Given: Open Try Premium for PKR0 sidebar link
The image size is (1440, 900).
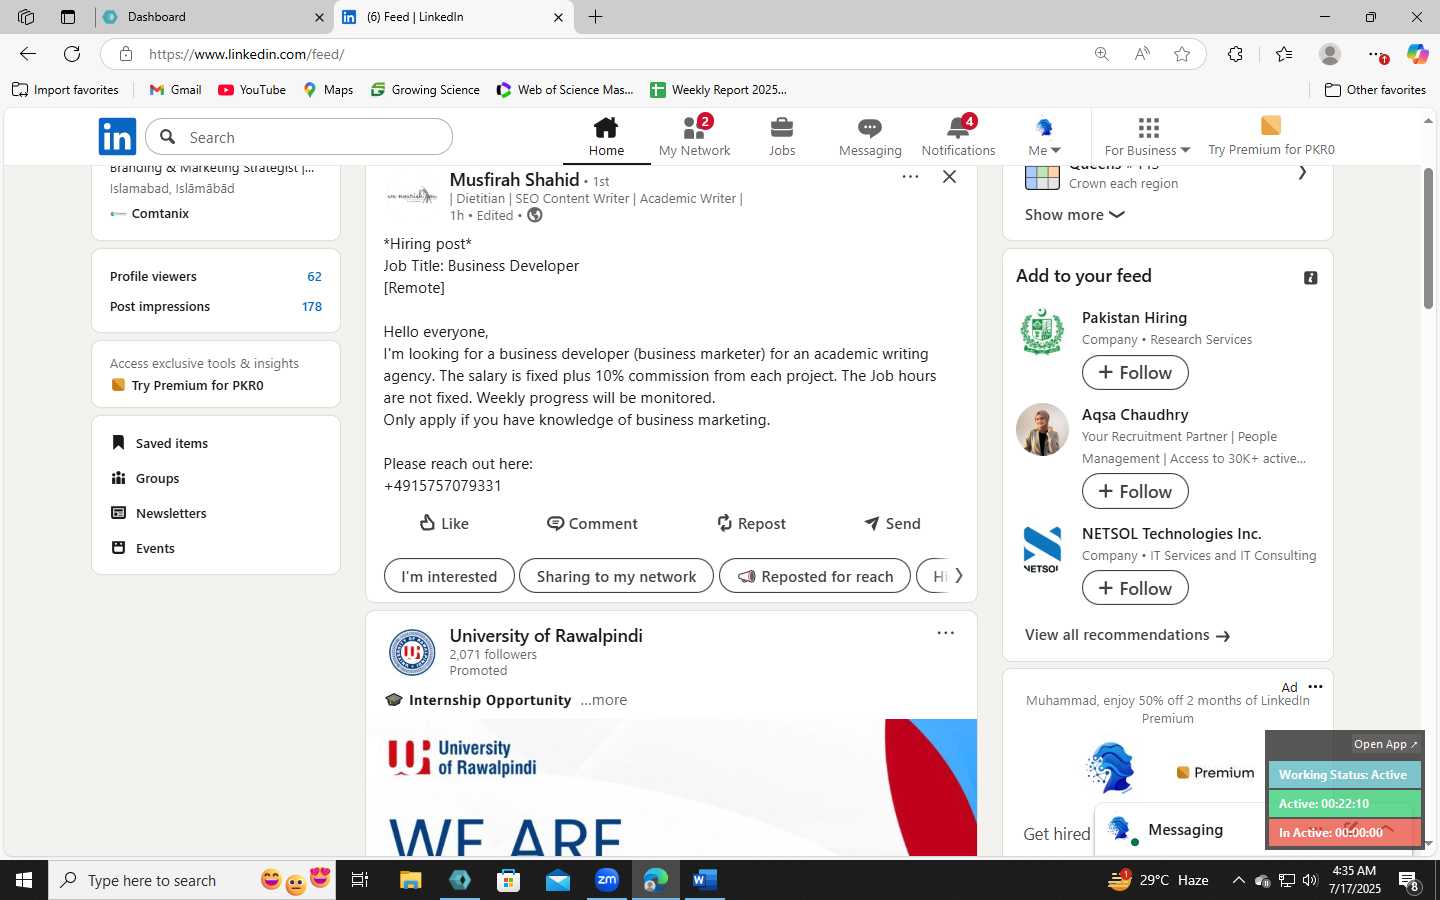Looking at the screenshot, I should (x=187, y=385).
